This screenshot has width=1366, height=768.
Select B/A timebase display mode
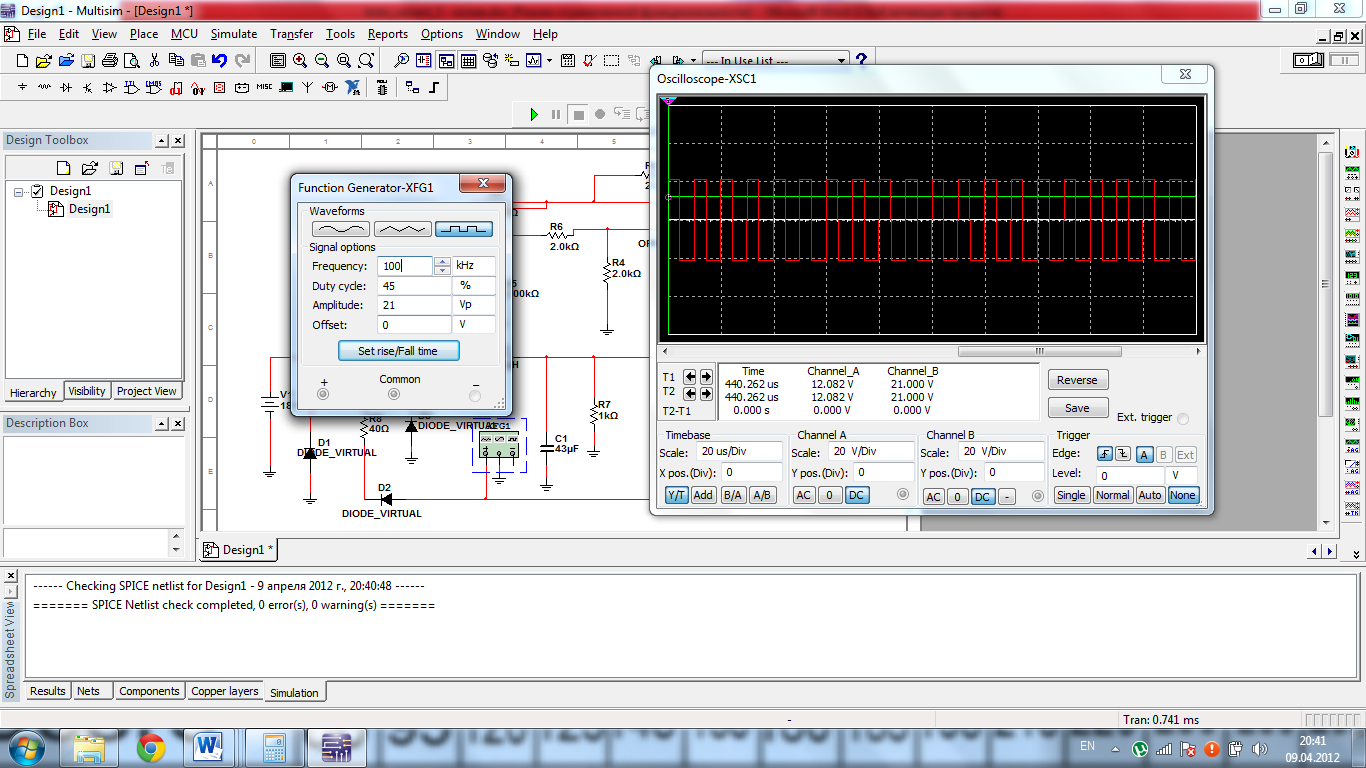tap(733, 495)
